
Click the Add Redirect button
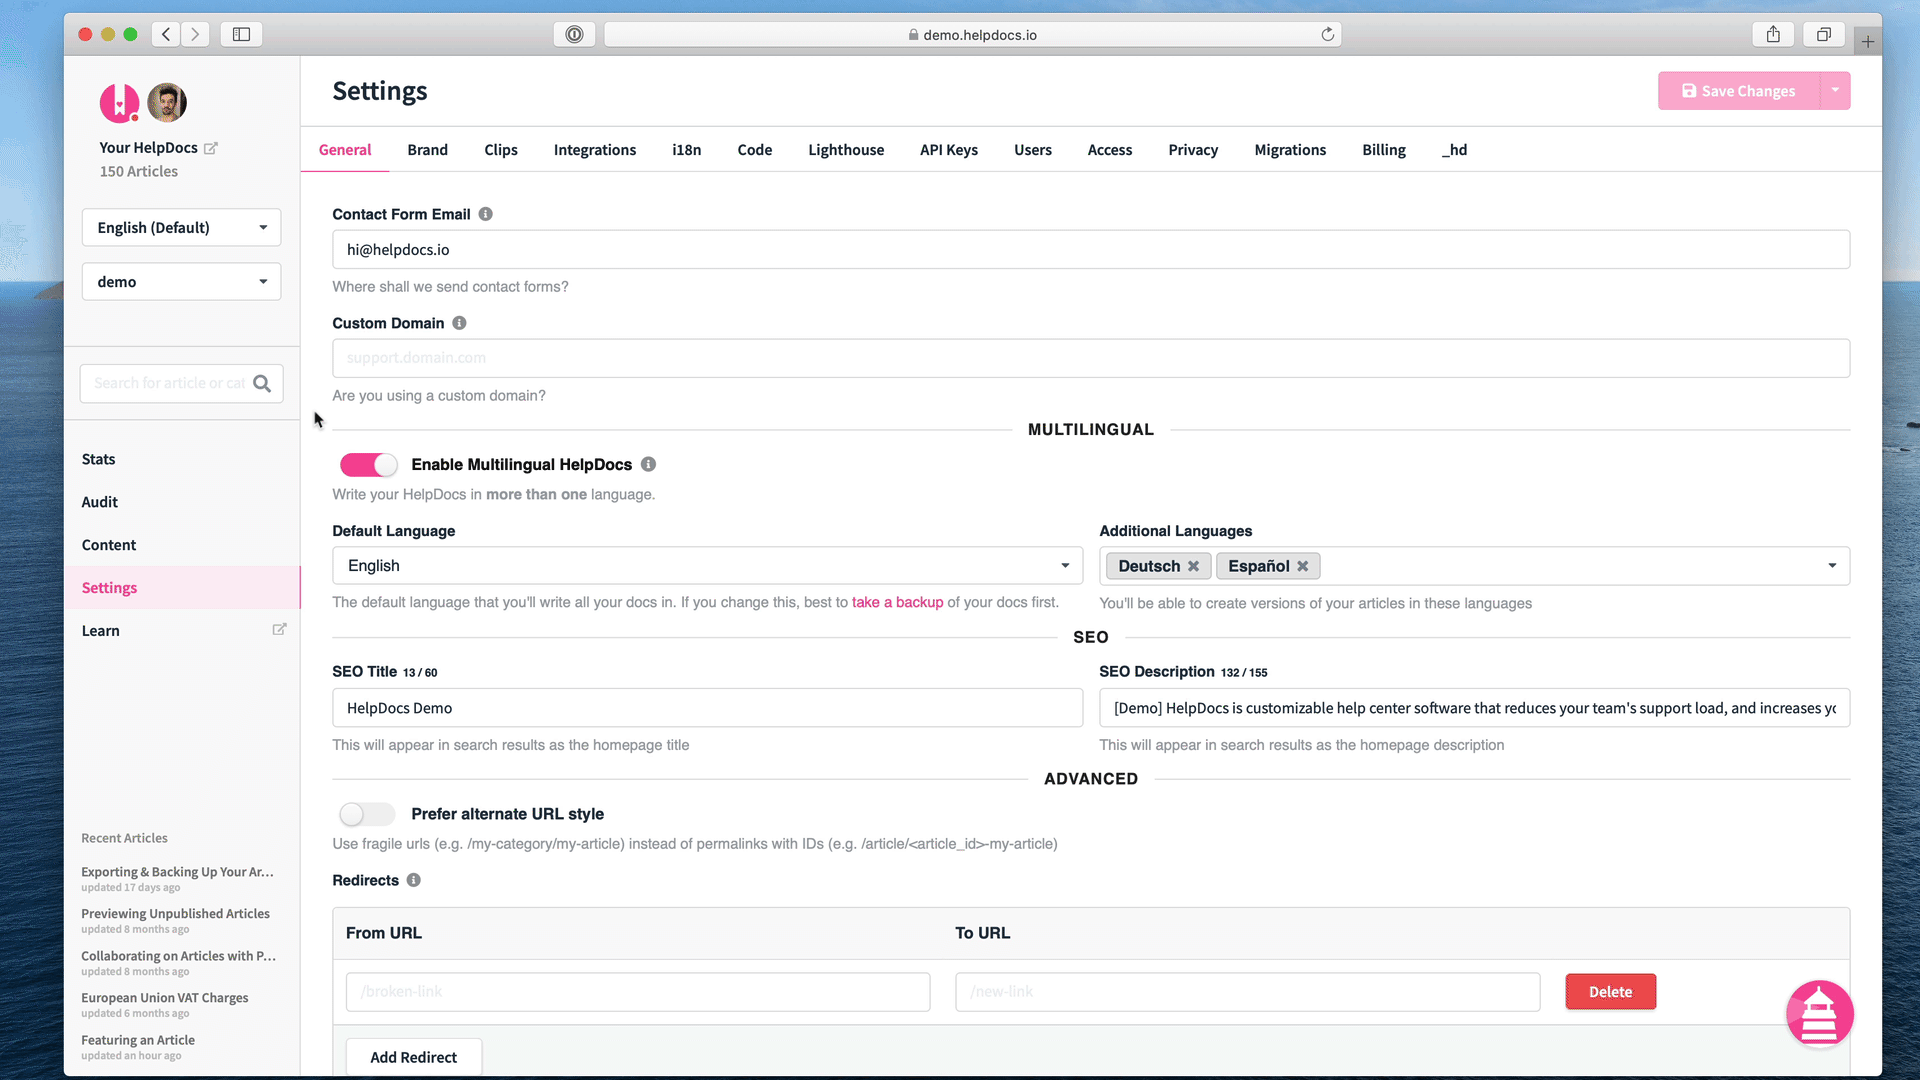(x=413, y=1057)
